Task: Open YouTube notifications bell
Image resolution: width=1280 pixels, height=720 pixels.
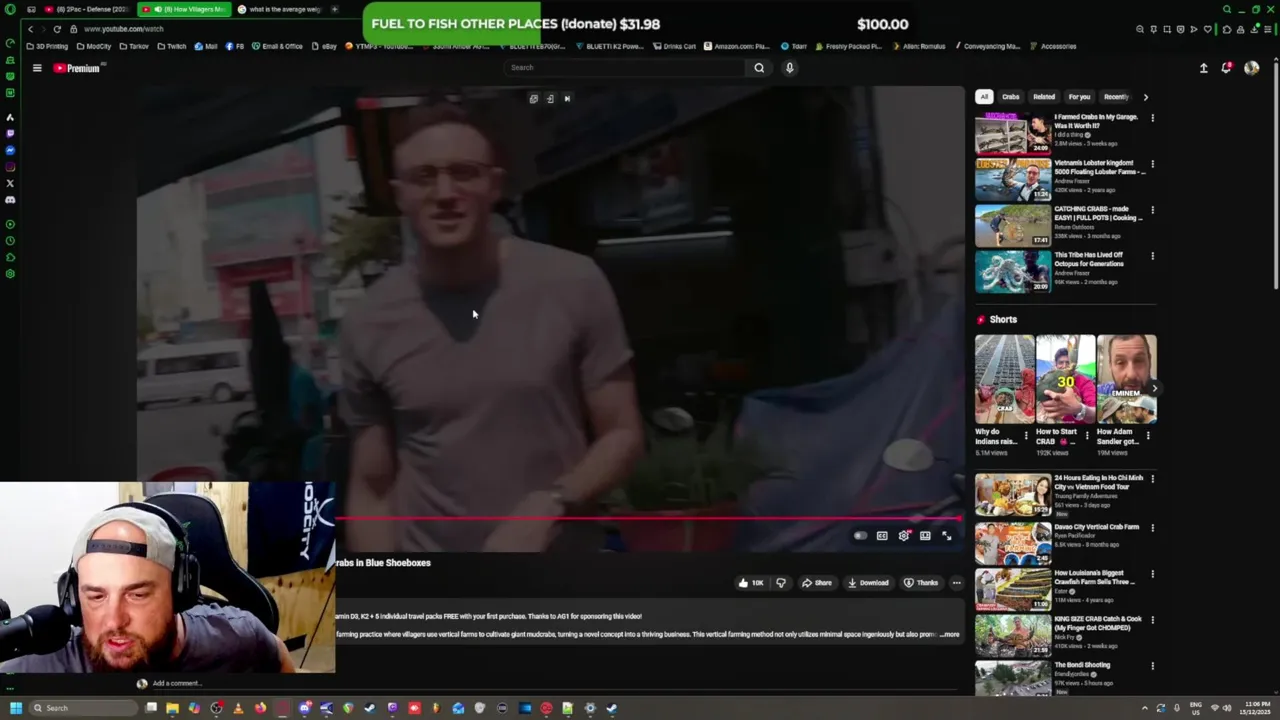Action: click(1226, 68)
